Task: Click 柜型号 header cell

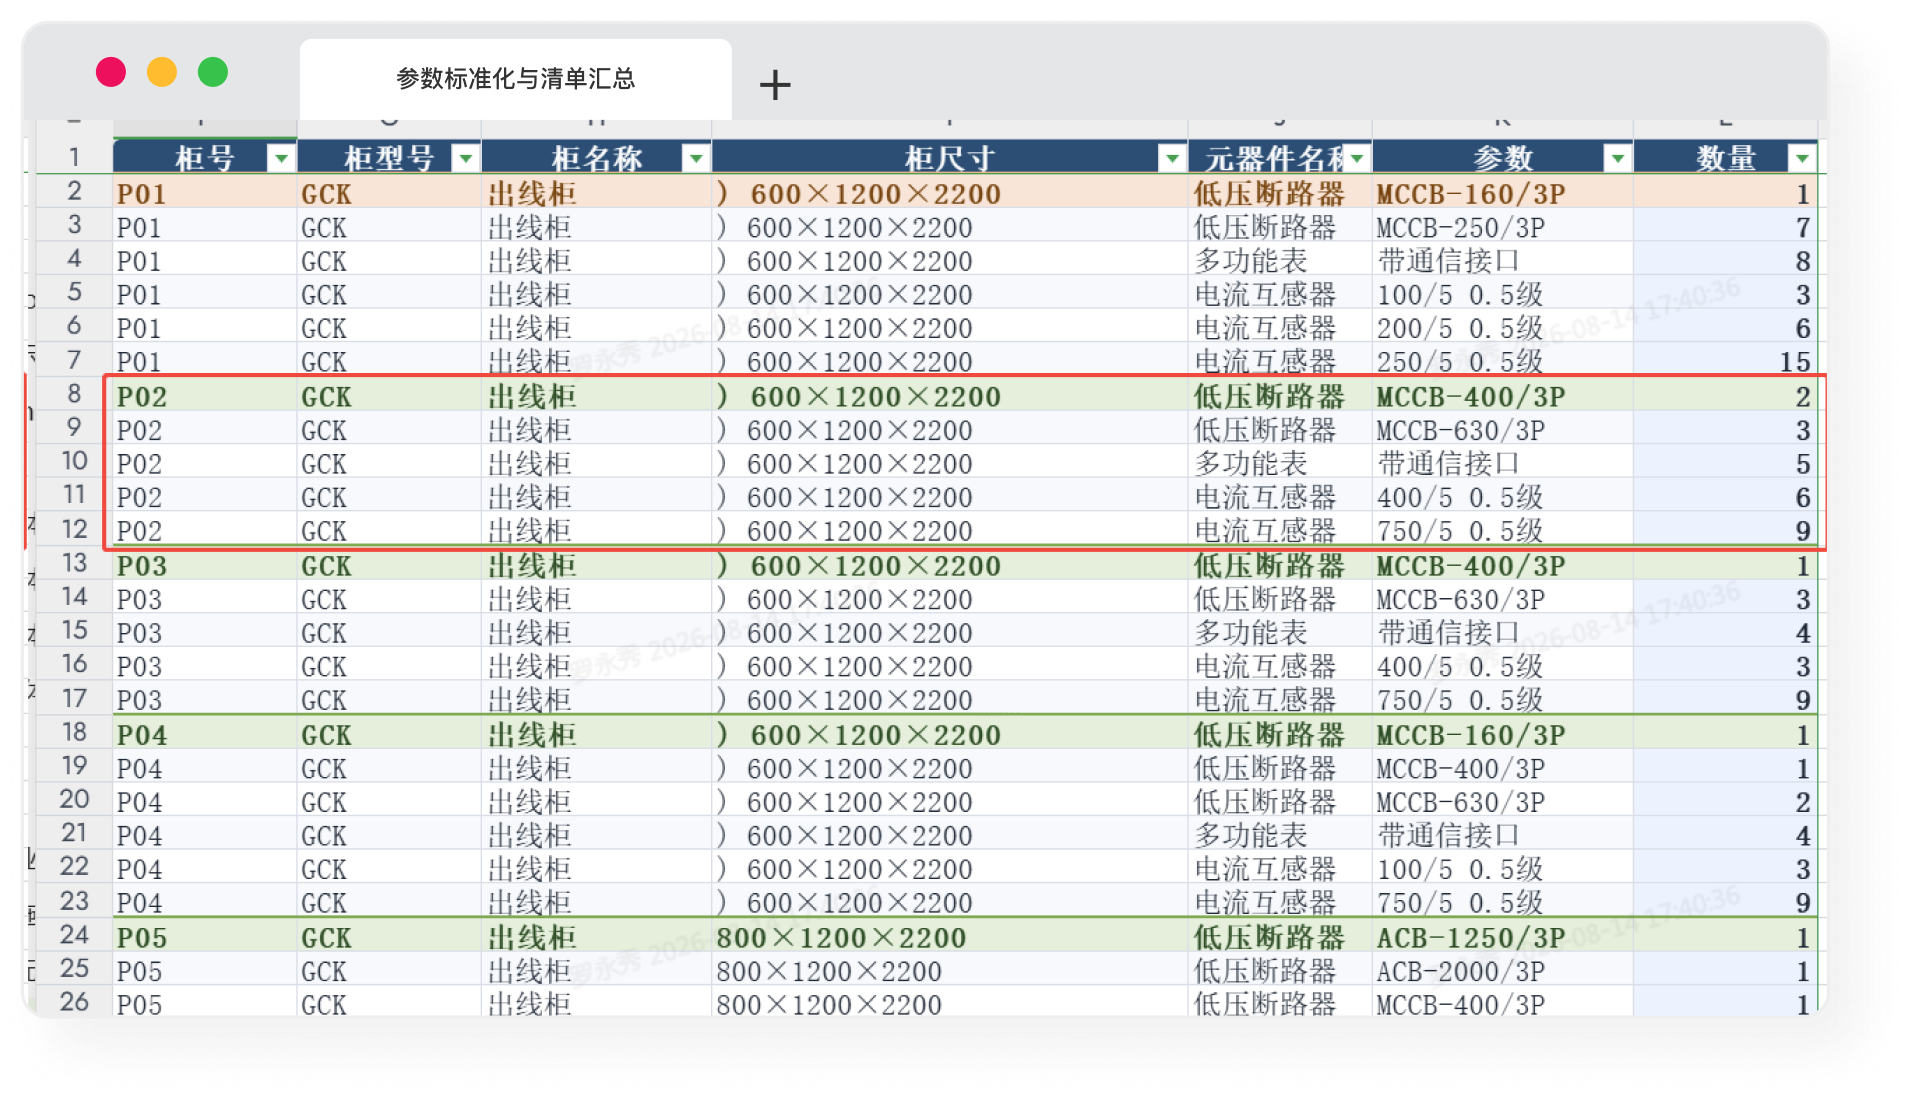Action: [x=389, y=158]
